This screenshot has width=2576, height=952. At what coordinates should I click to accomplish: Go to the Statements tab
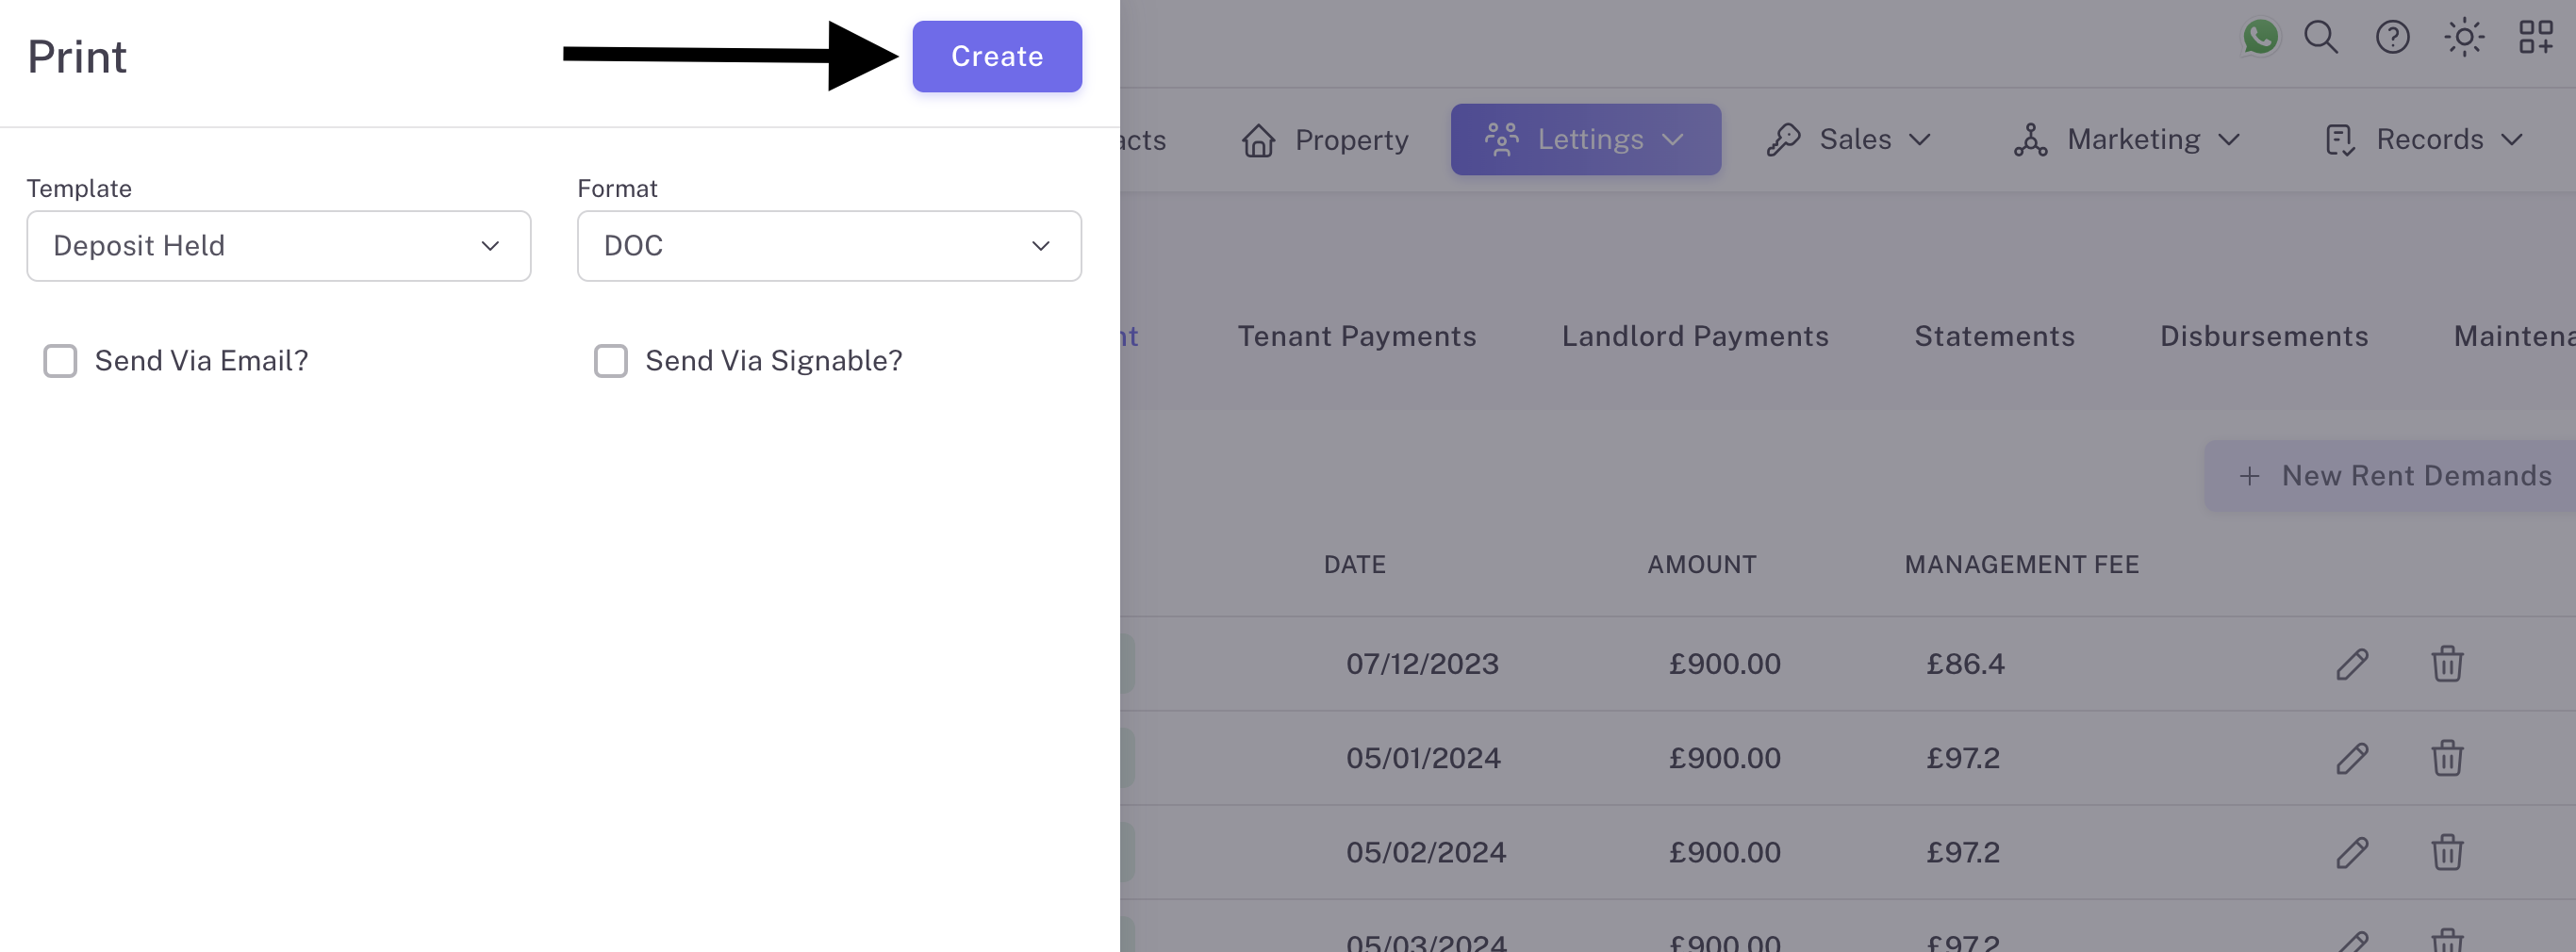click(x=1994, y=336)
